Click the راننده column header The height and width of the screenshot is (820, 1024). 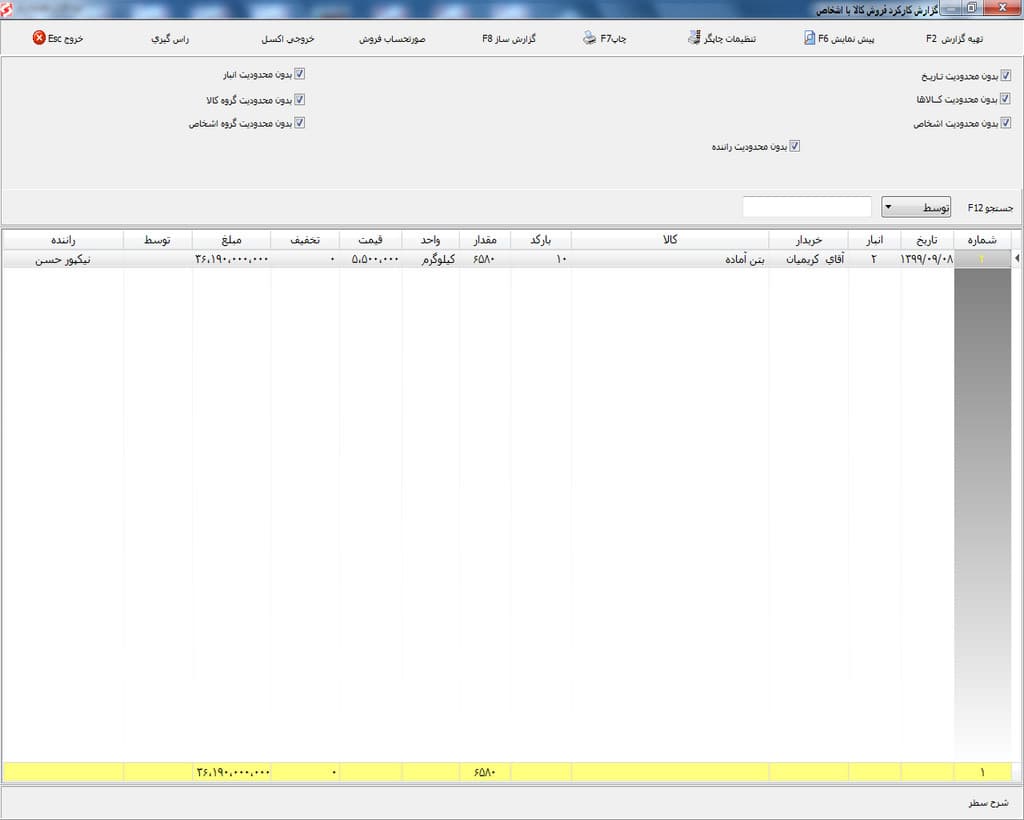[63, 240]
